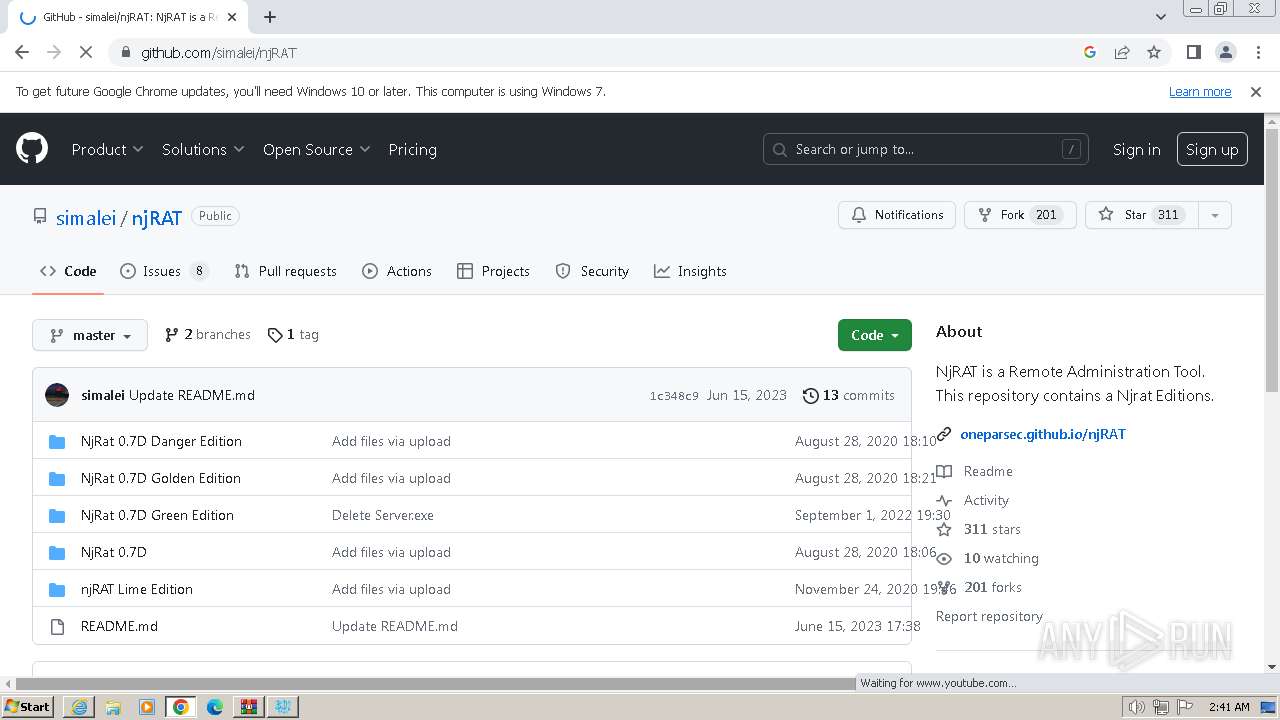The image size is (1280, 720).
Task: Expand the star list dropdown arrow
Action: (1214, 215)
